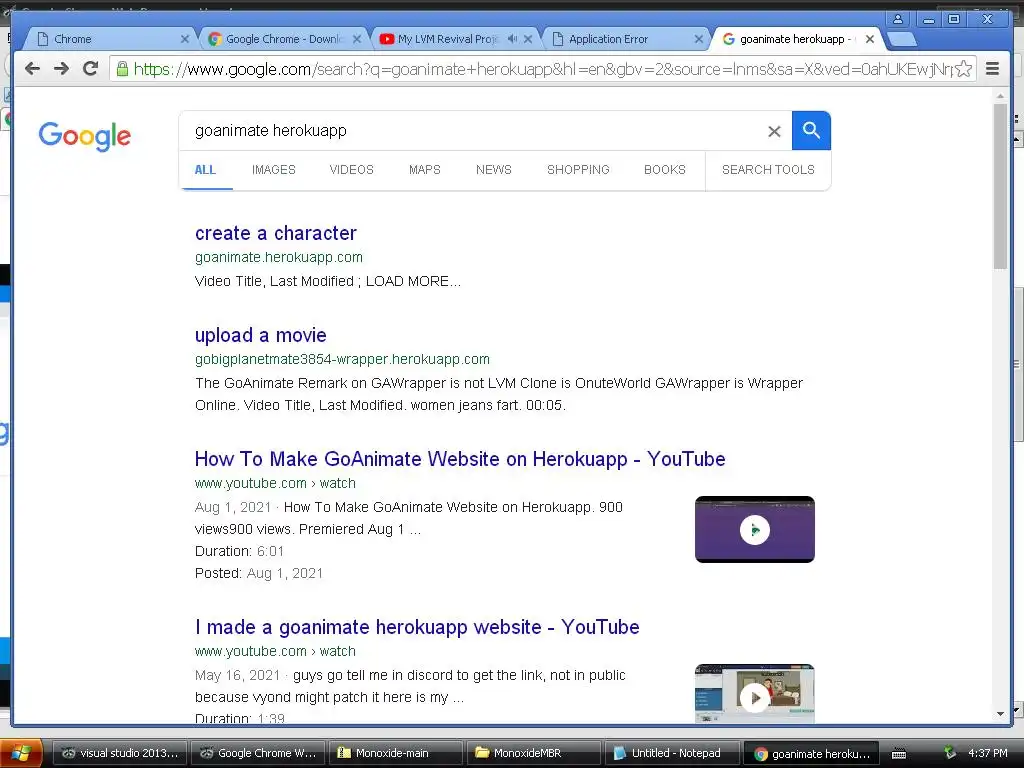Switch to the Google Chrome - Download tab
Image resolution: width=1024 pixels, height=768 pixels.
[x=282, y=39]
